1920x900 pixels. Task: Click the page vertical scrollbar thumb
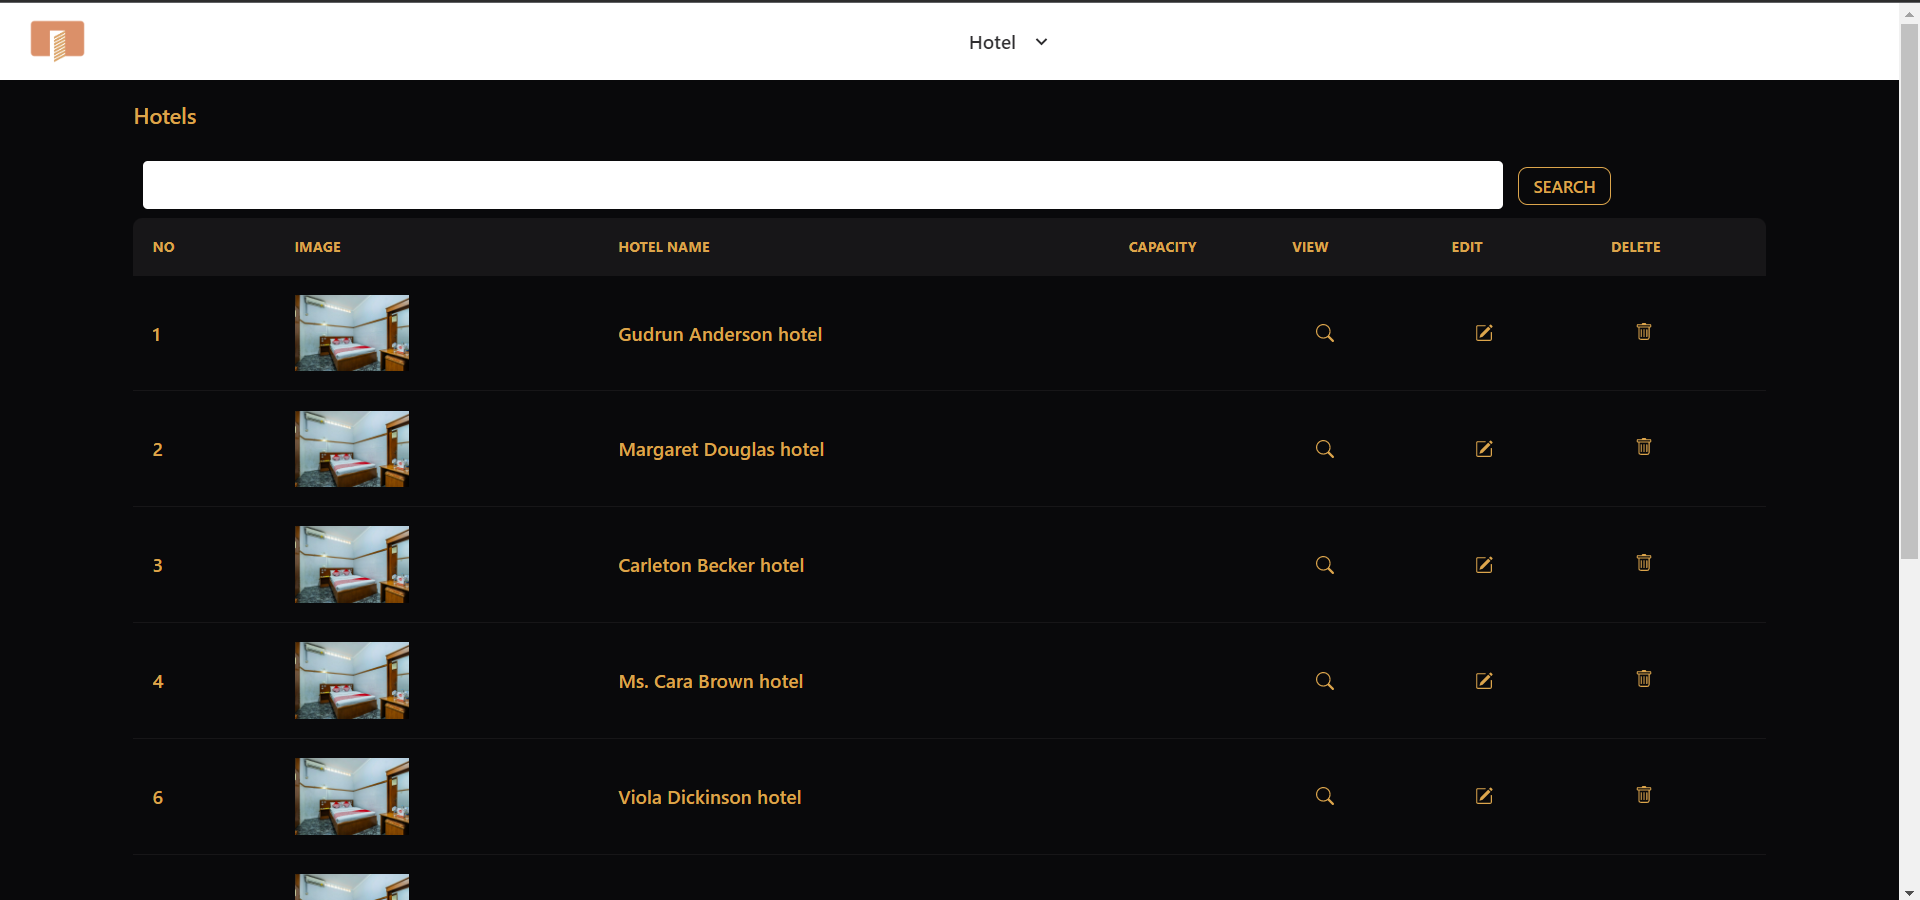point(1909,290)
